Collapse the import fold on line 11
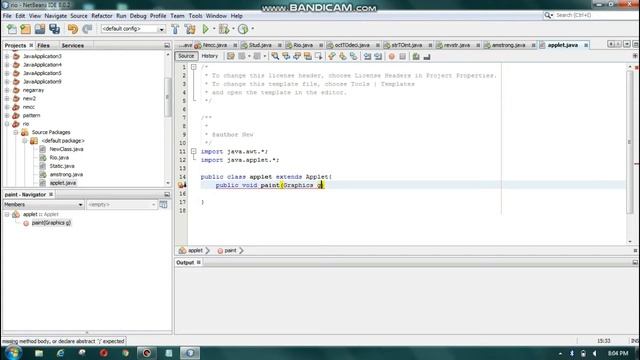Screen dimensions: 640x360 (194, 151)
